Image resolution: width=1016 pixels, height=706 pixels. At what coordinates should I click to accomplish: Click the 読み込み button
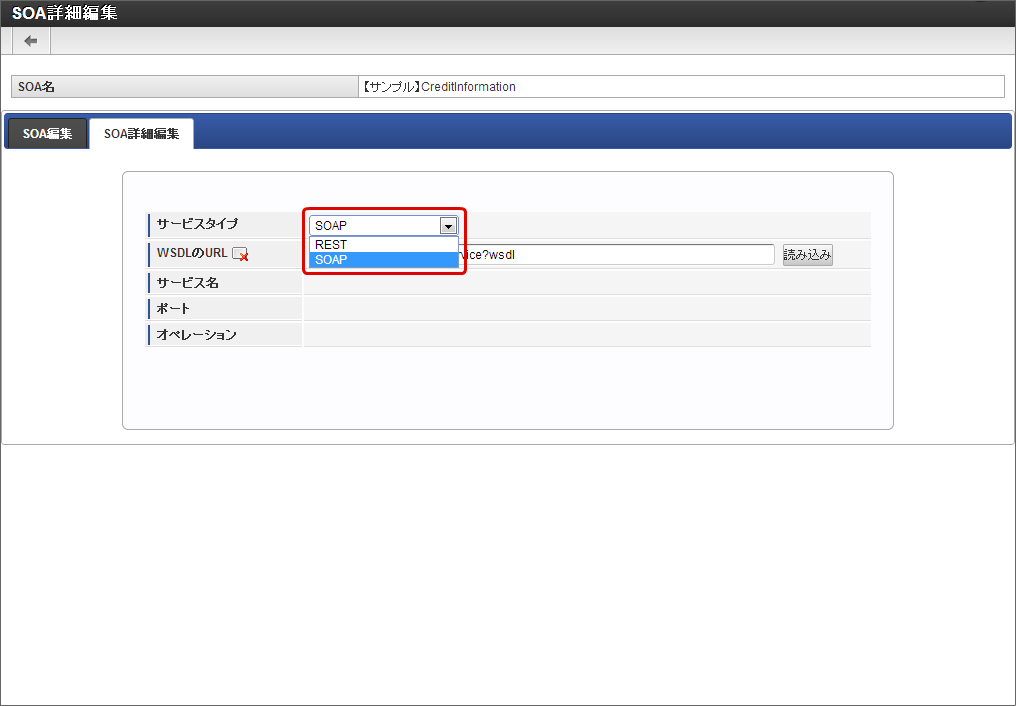(807, 255)
